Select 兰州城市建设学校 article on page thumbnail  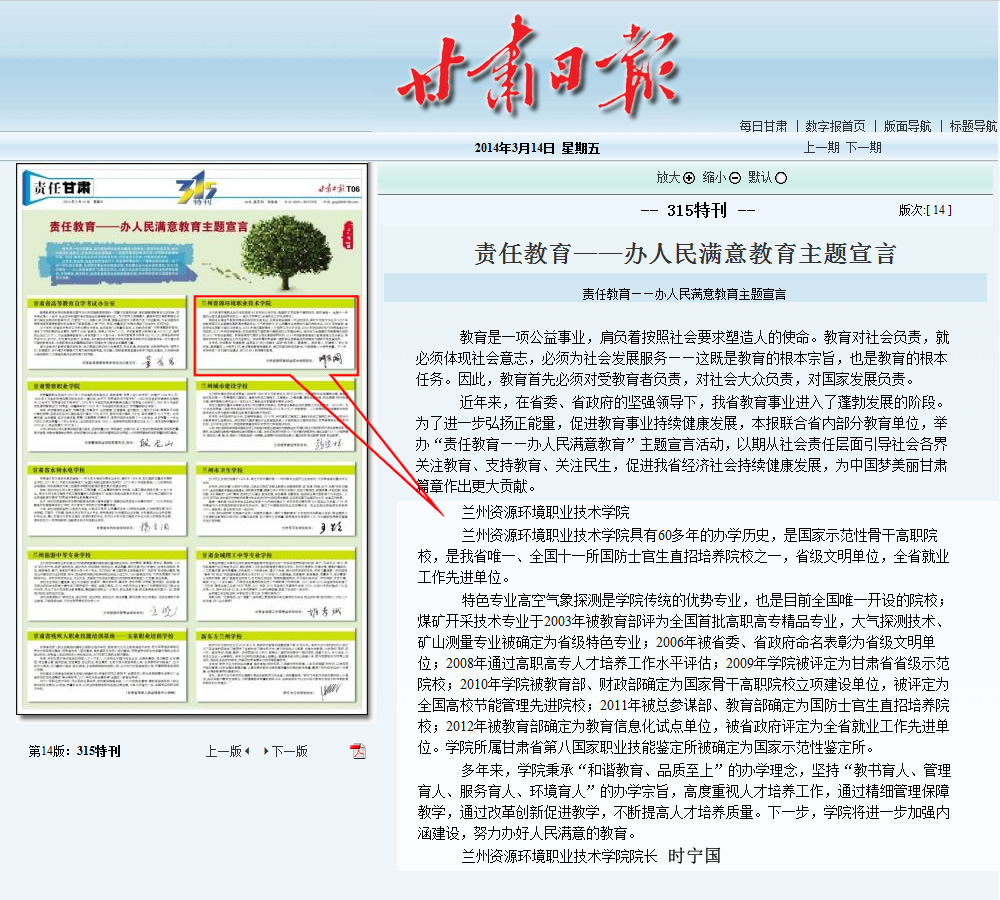tap(276, 417)
